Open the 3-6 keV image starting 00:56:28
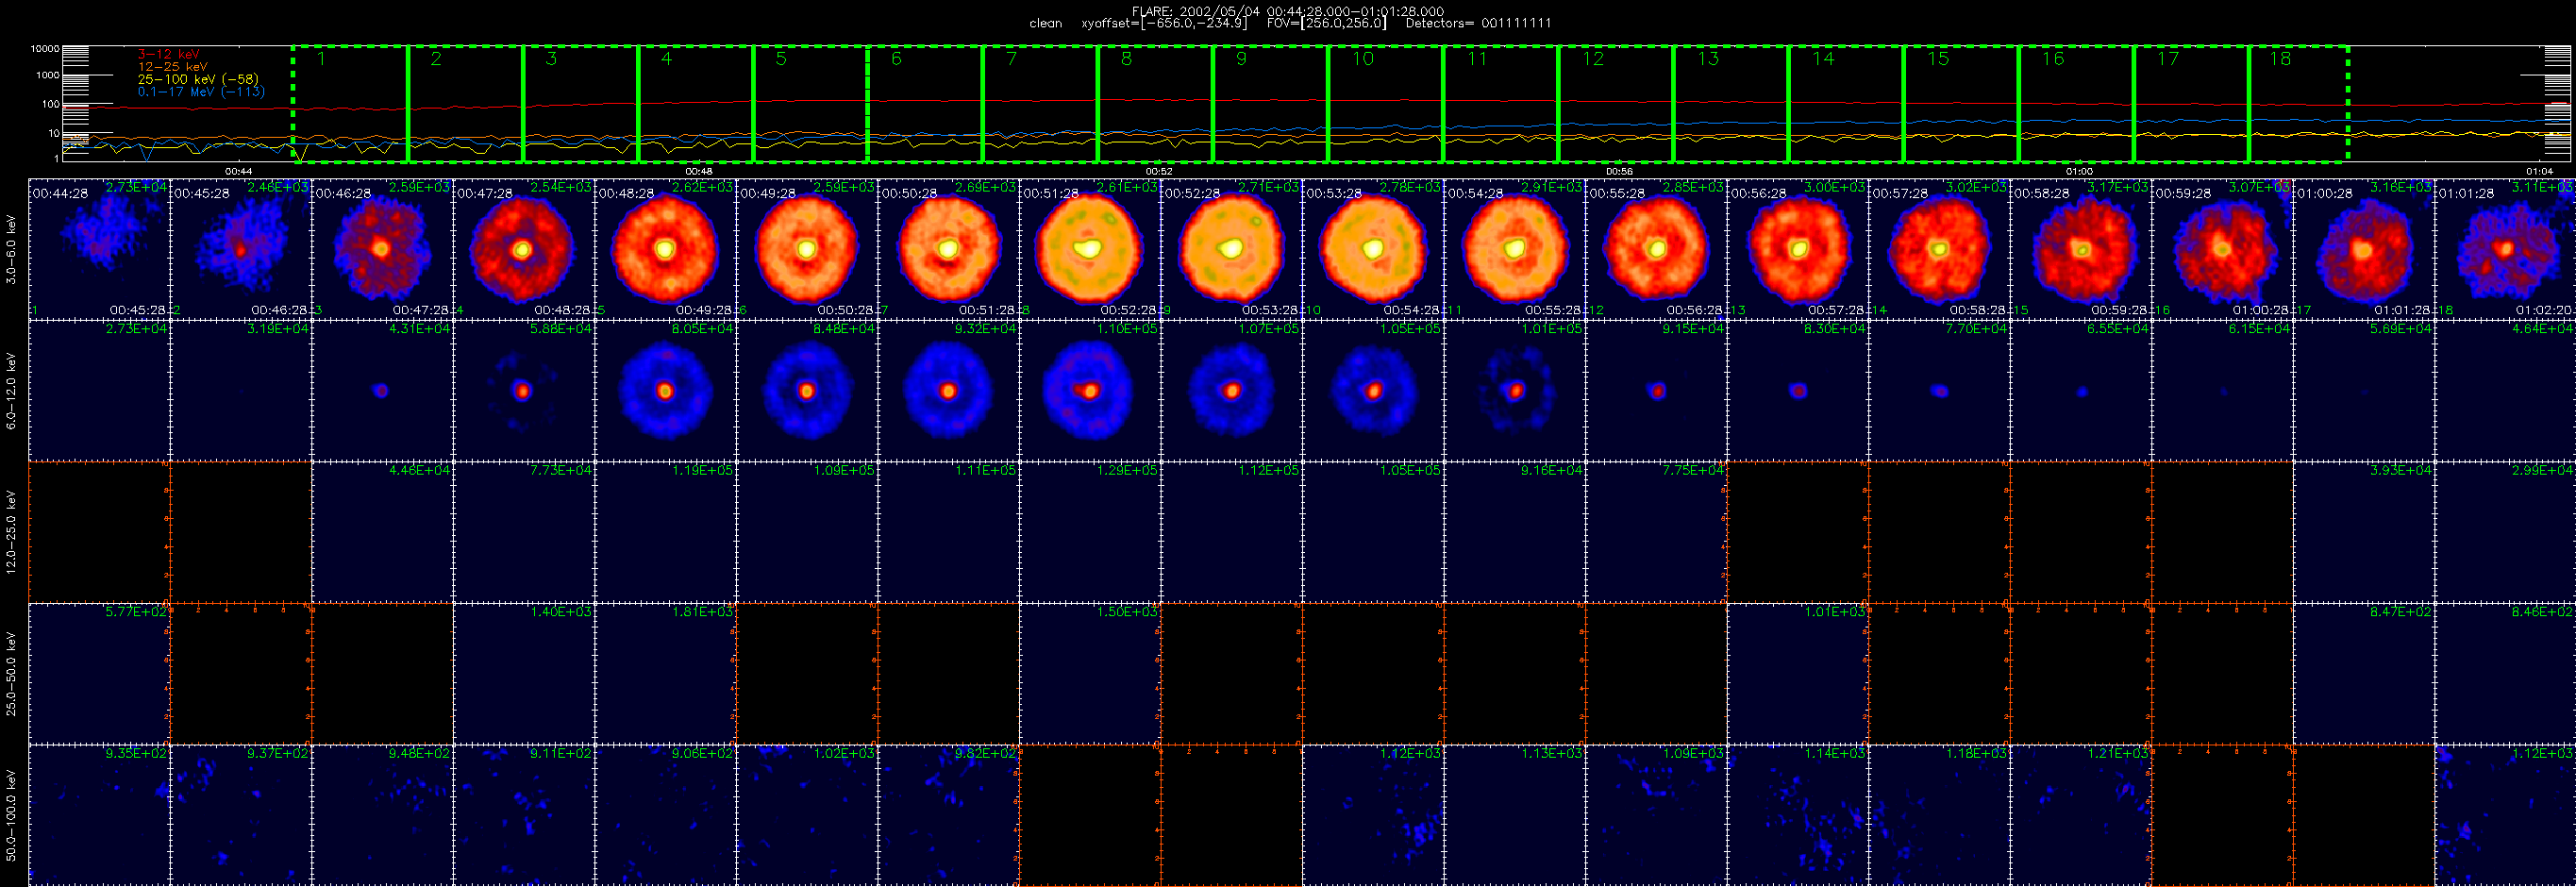Viewport: 2576px width, 887px height. [1798, 249]
